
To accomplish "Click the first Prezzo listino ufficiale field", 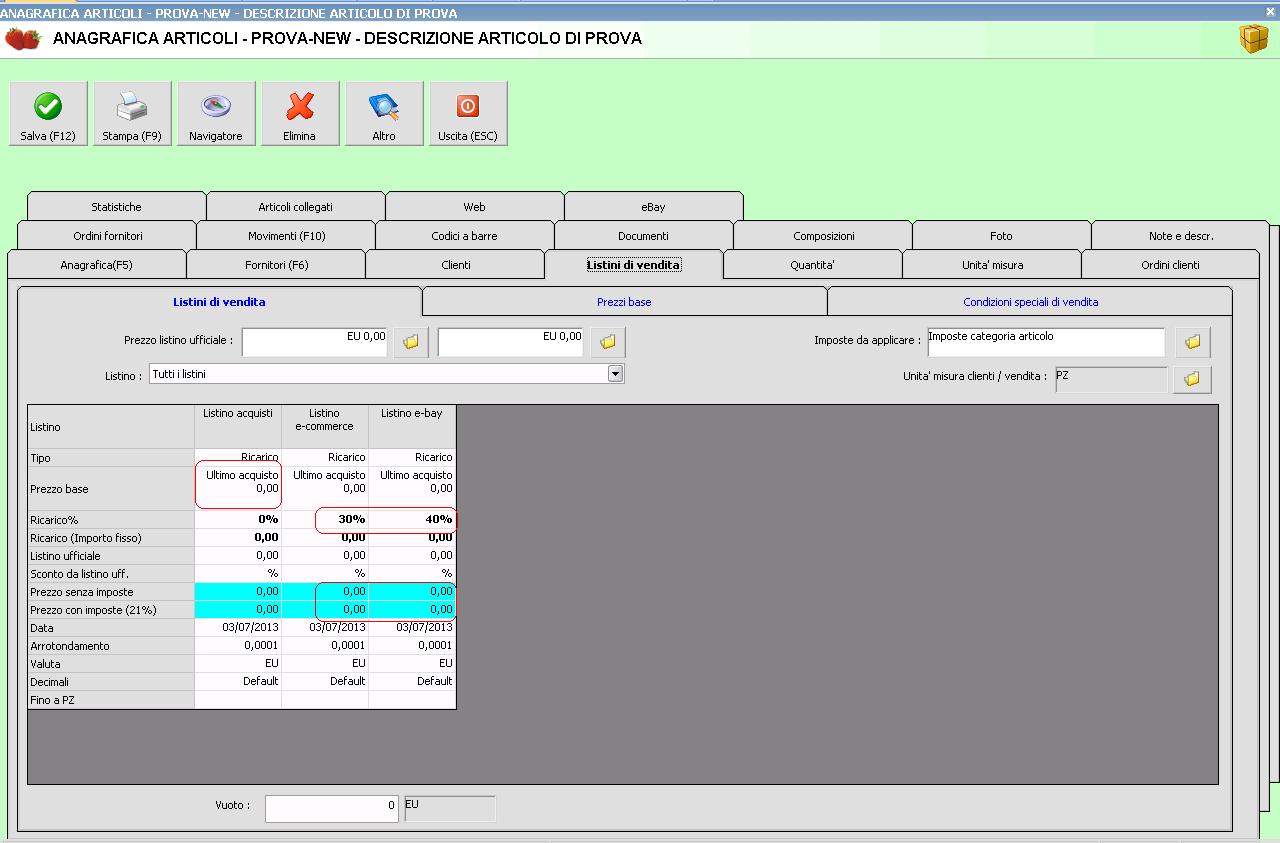I will [314, 342].
